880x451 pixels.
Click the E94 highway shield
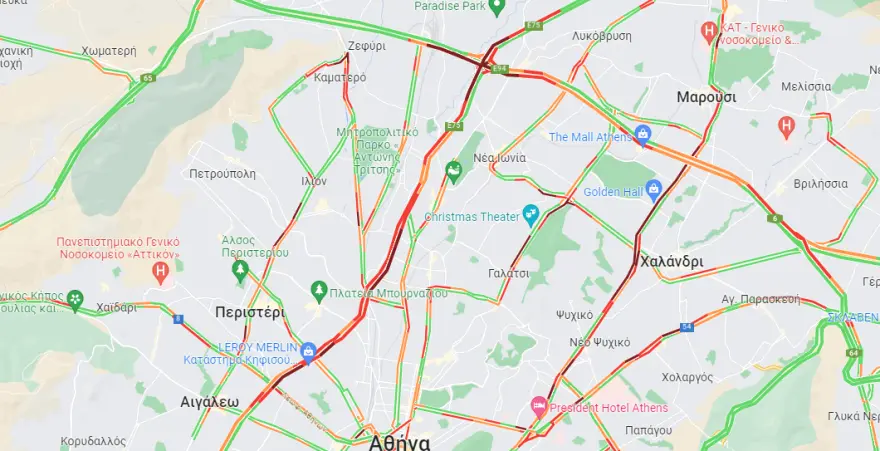(x=498, y=69)
